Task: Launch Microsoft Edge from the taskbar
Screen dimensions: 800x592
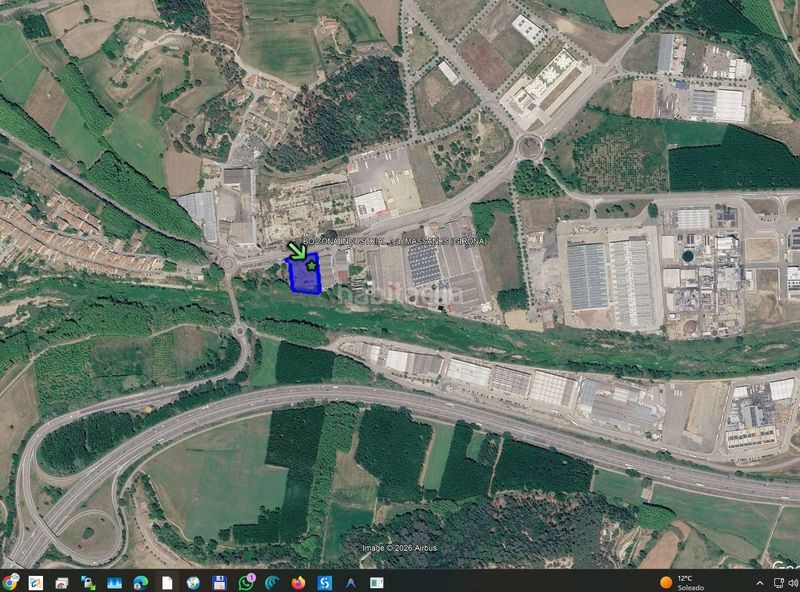Action: [x=141, y=582]
